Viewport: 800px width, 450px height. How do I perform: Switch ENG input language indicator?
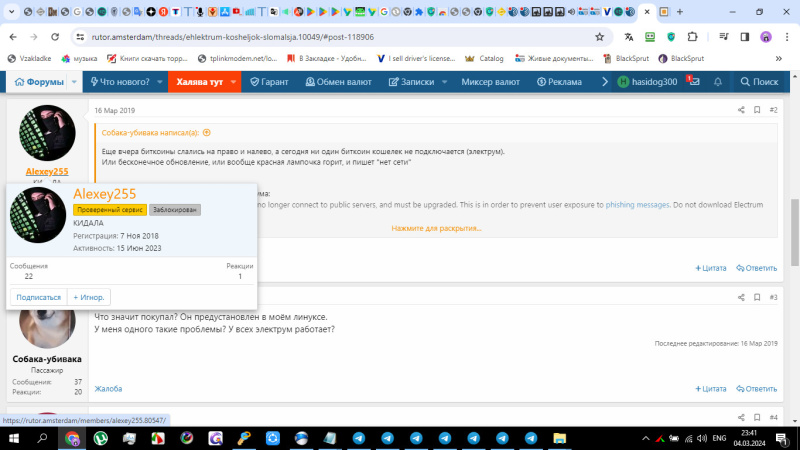tap(719, 438)
